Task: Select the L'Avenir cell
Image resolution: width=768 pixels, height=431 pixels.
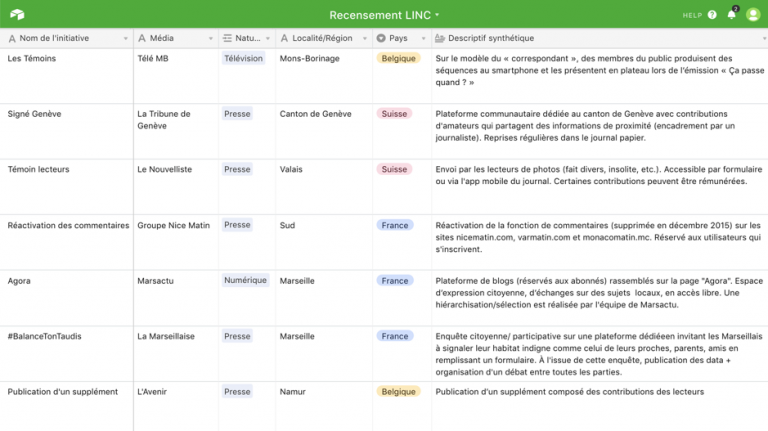Action: tap(176, 407)
